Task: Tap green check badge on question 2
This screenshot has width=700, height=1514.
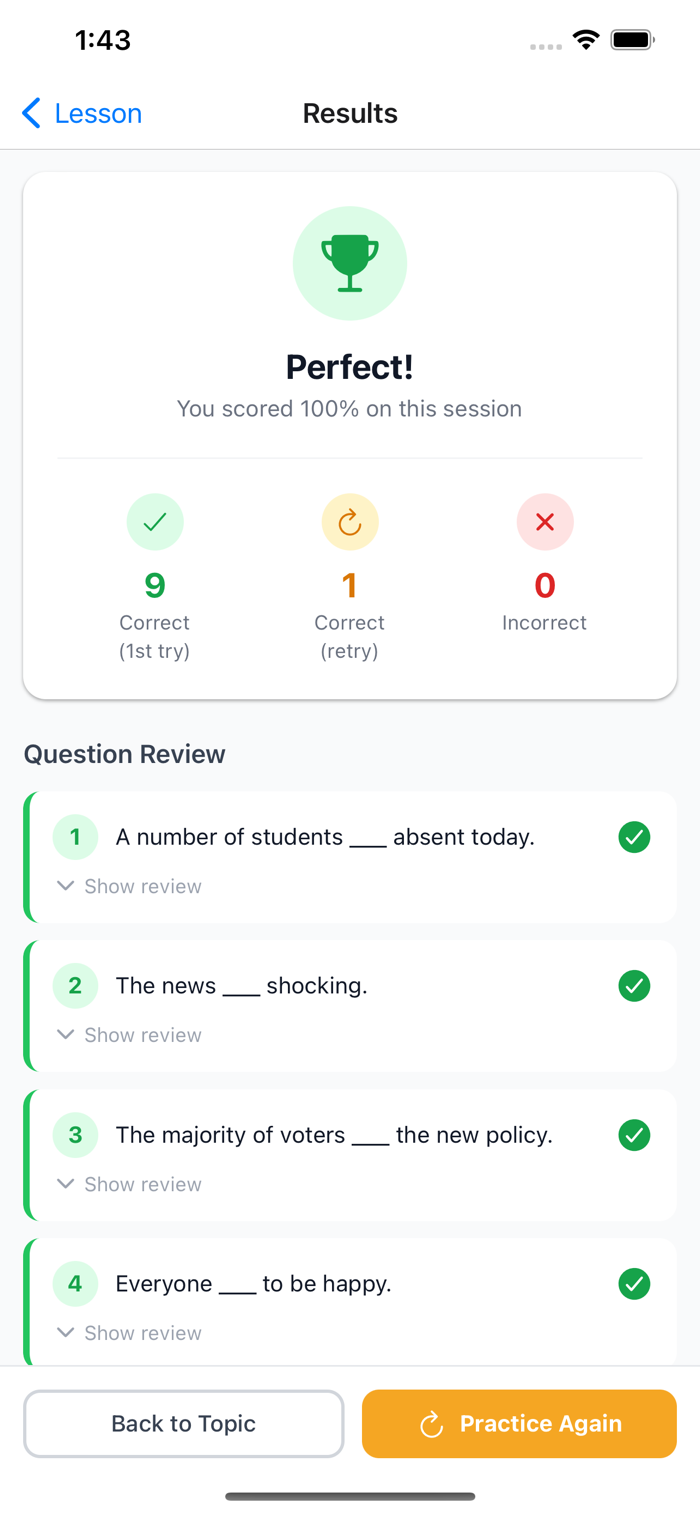Action: tap(634, 986)
